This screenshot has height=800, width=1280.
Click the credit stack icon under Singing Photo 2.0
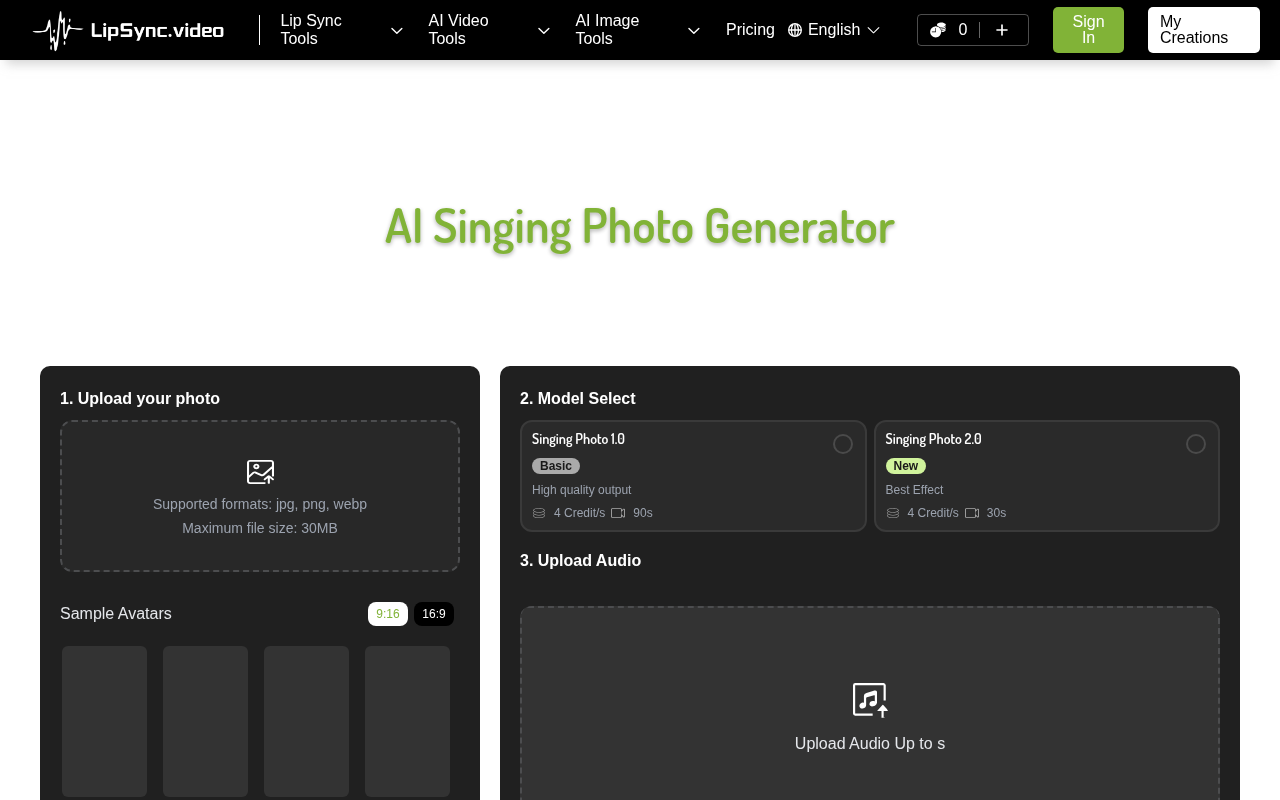tap(893, 513)
